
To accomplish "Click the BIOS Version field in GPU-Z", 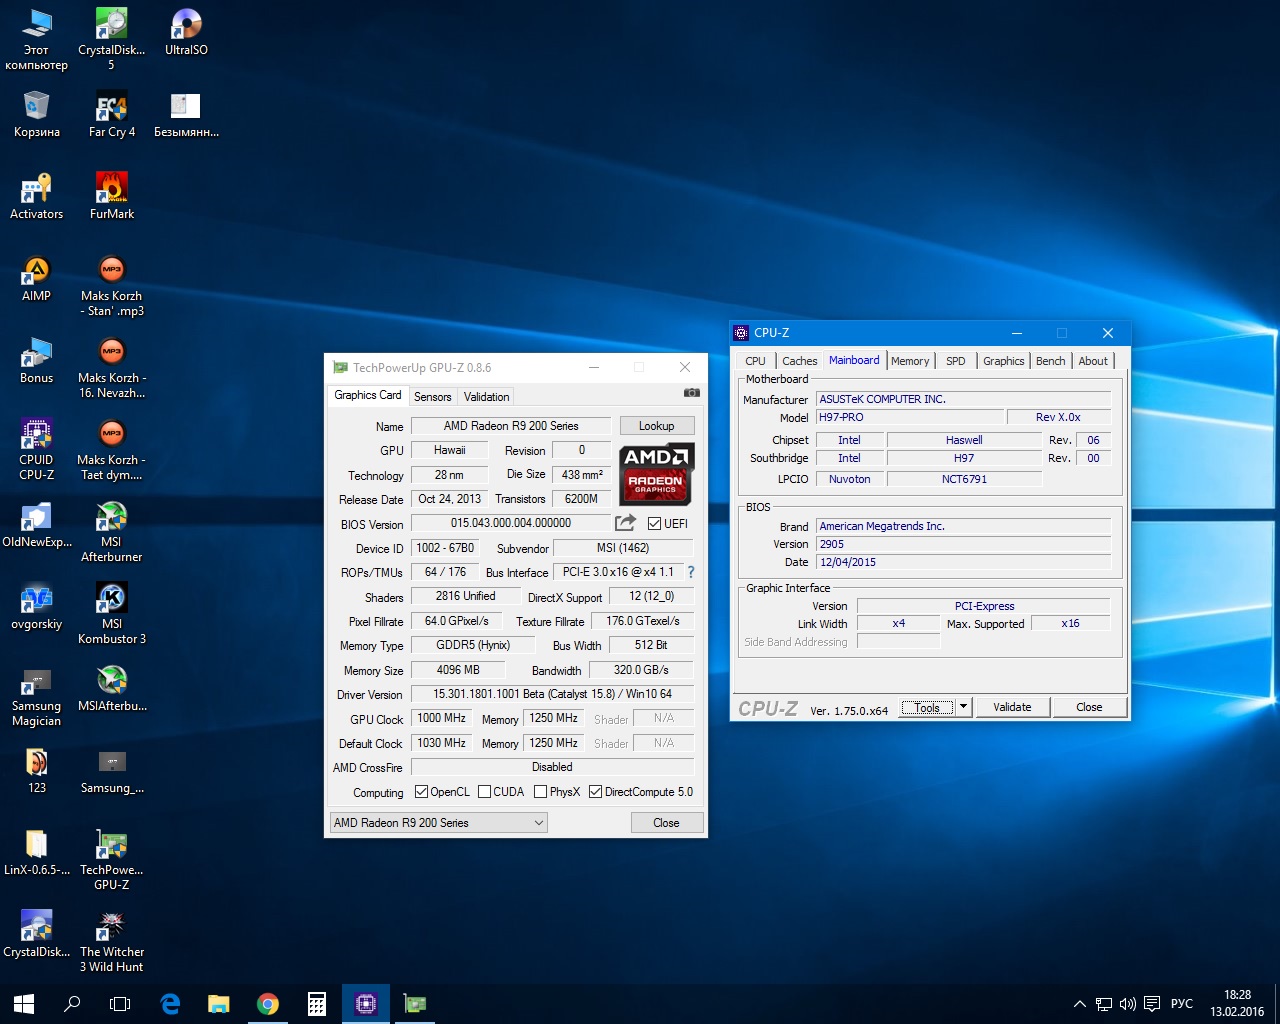I will (510, 523).
